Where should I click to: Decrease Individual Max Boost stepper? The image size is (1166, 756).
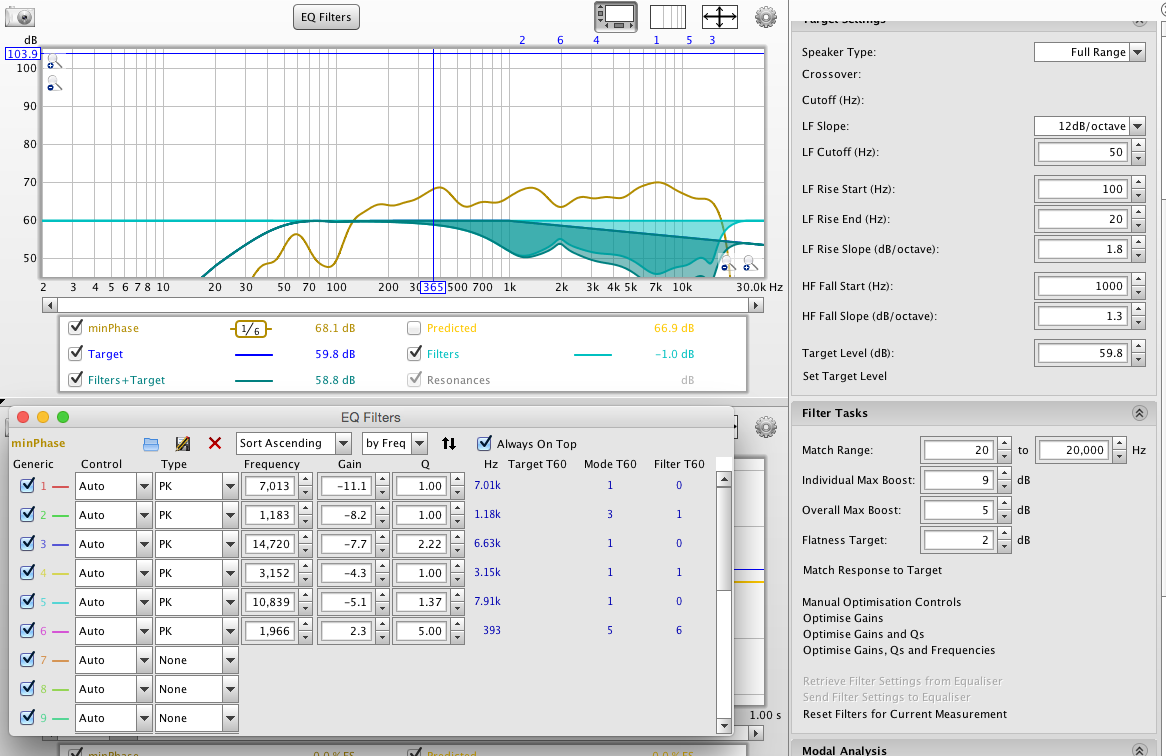click(1004, 486)
